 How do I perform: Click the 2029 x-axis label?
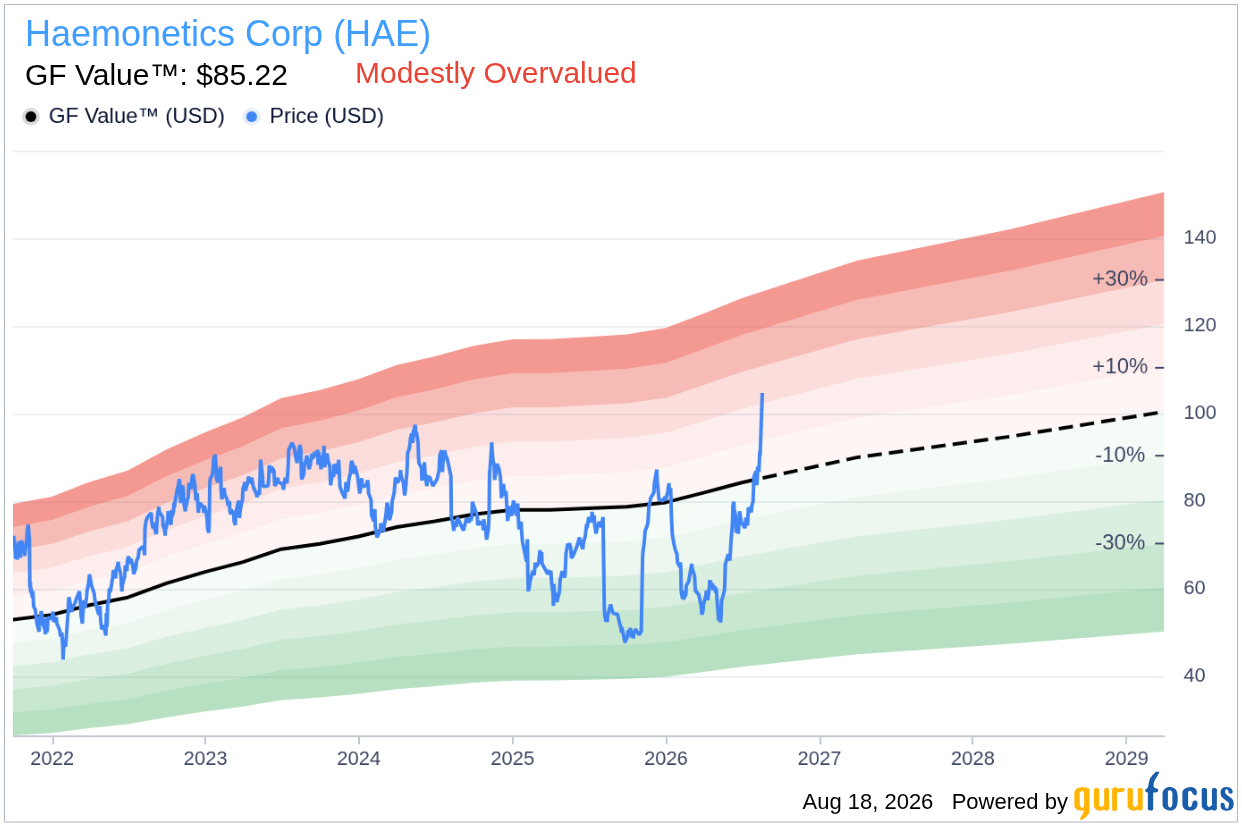click(x=1126, y=758)
